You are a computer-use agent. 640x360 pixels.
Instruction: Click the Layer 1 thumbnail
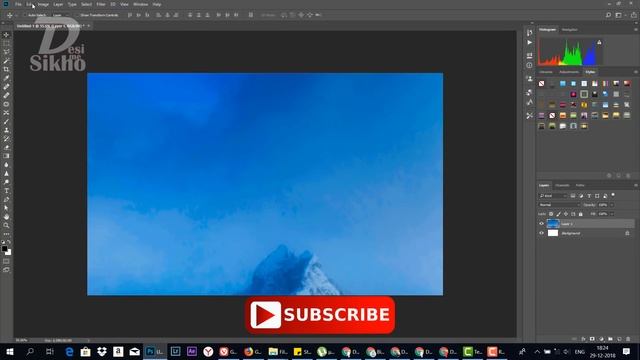coord(553,224)
